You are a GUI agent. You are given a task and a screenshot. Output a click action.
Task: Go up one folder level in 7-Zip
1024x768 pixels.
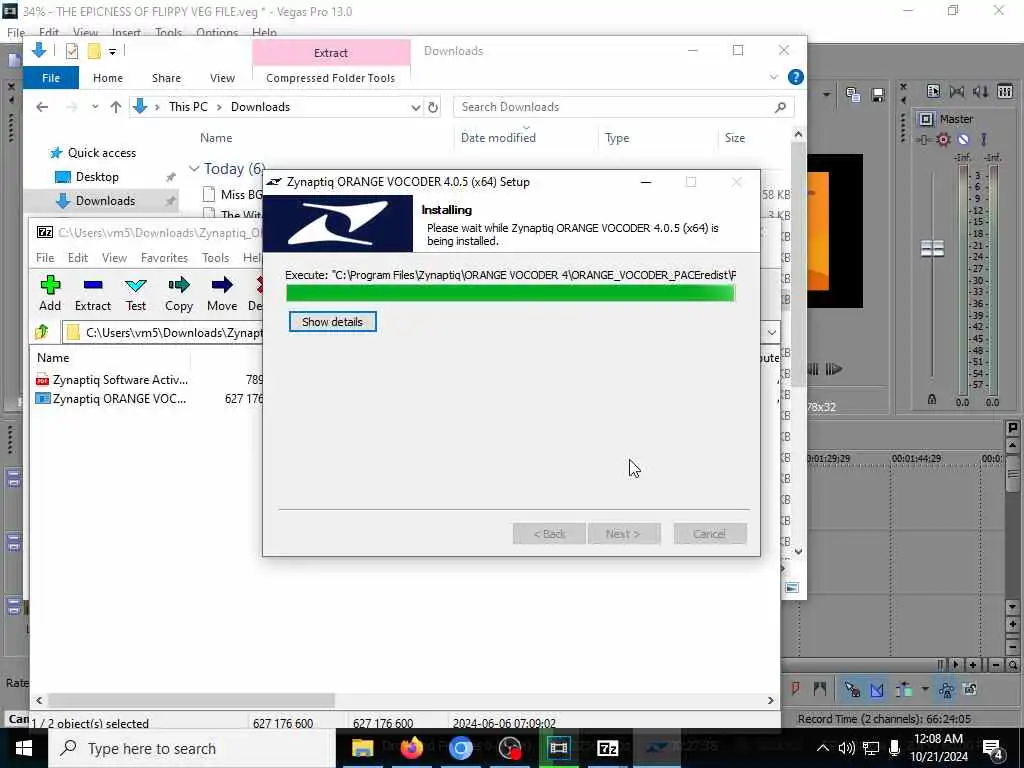pos(42,332)
